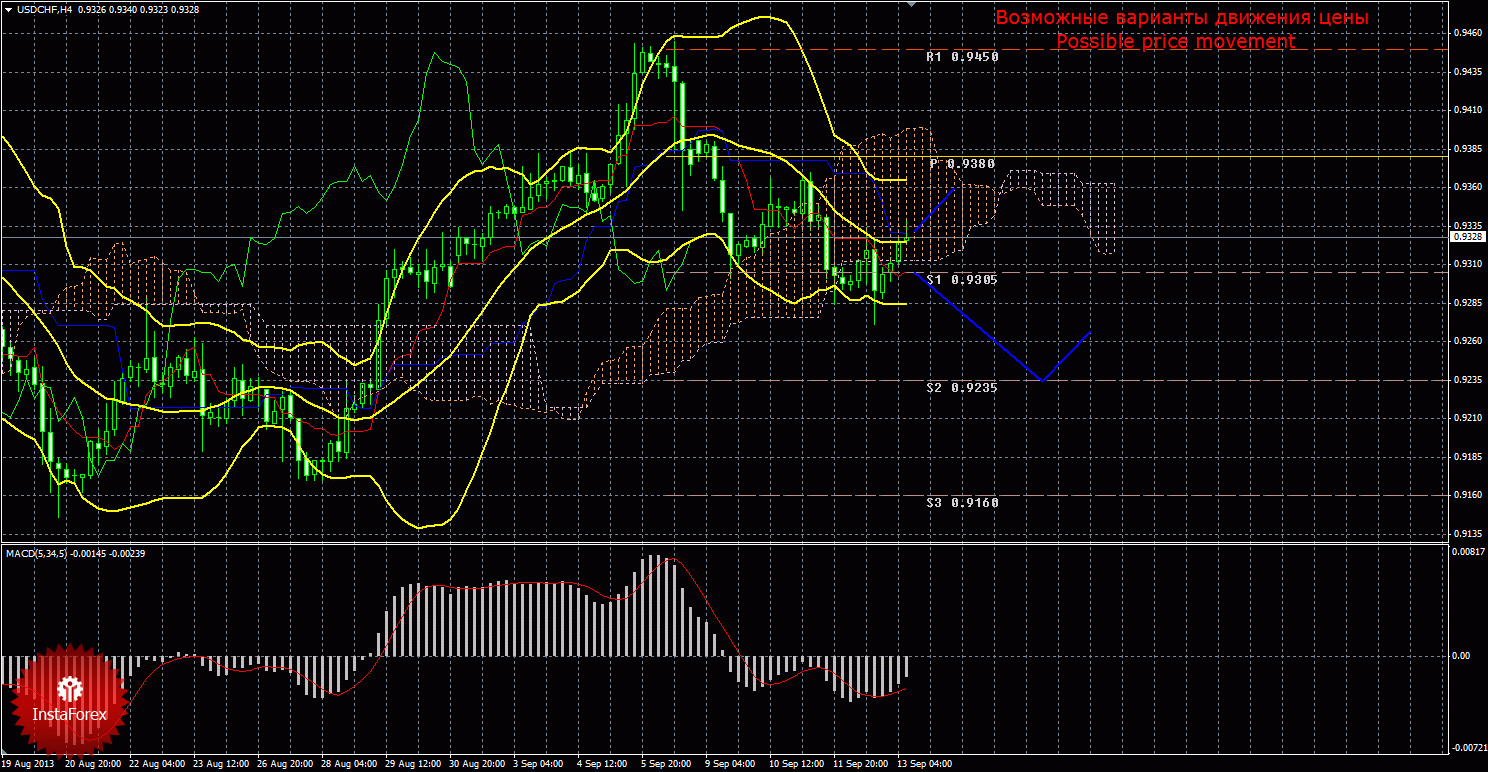Click 0.9210 on the price scale
This screenshot has width=1488, height=772.
1466,418
